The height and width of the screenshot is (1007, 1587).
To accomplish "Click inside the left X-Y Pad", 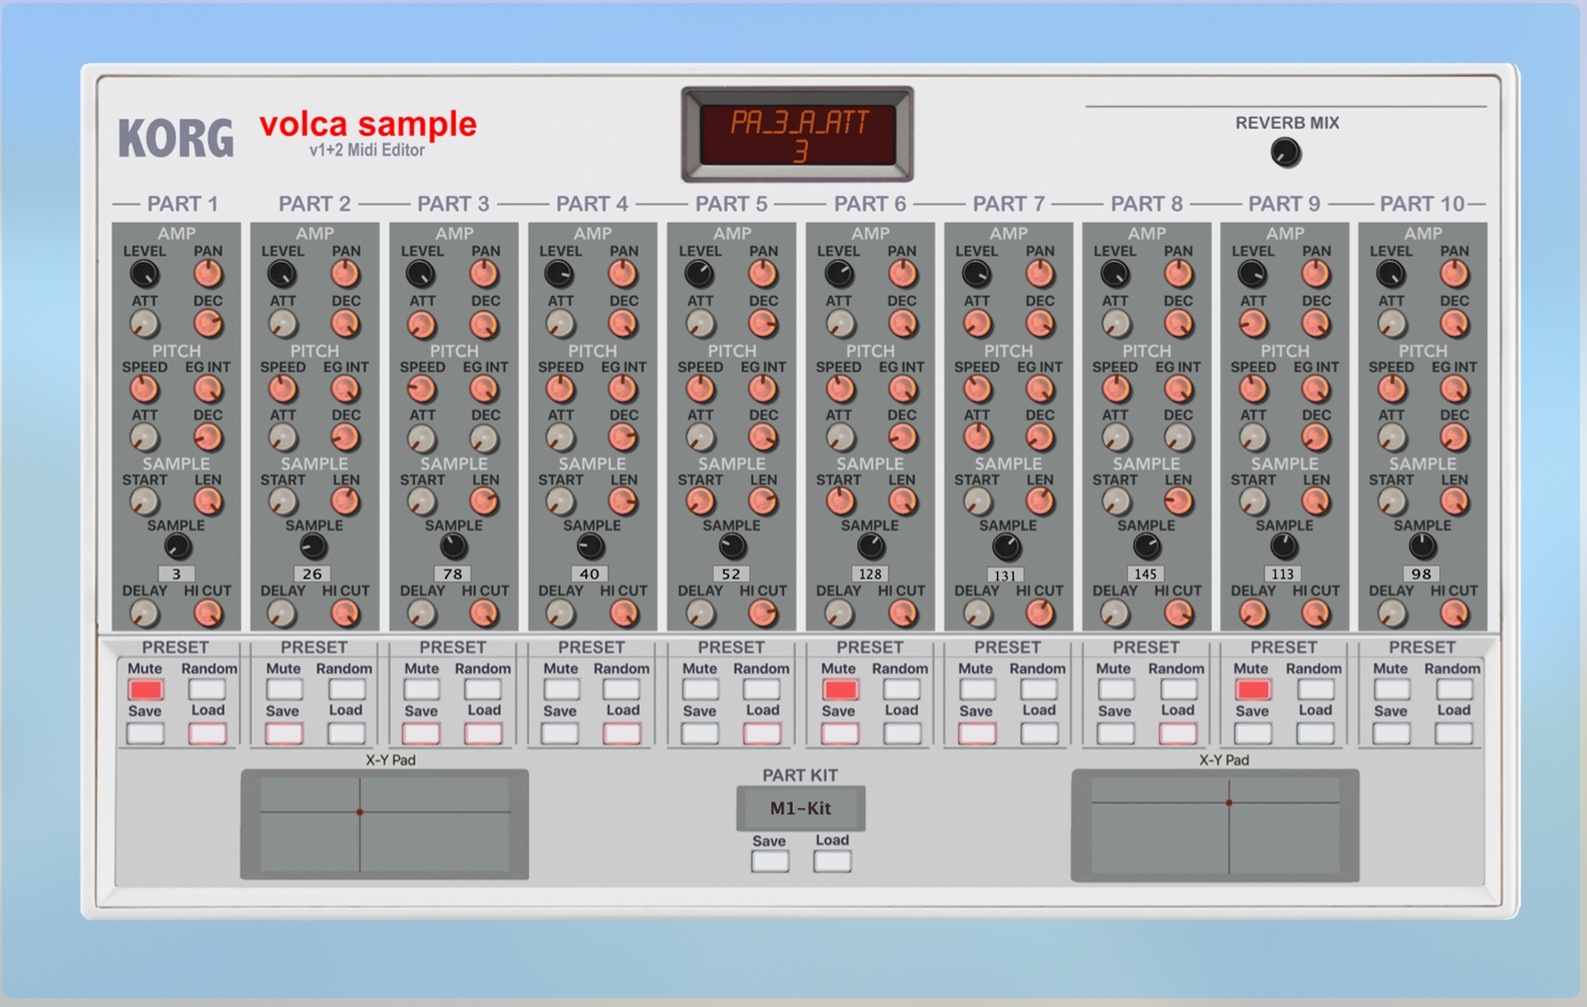I will point(384,824).
